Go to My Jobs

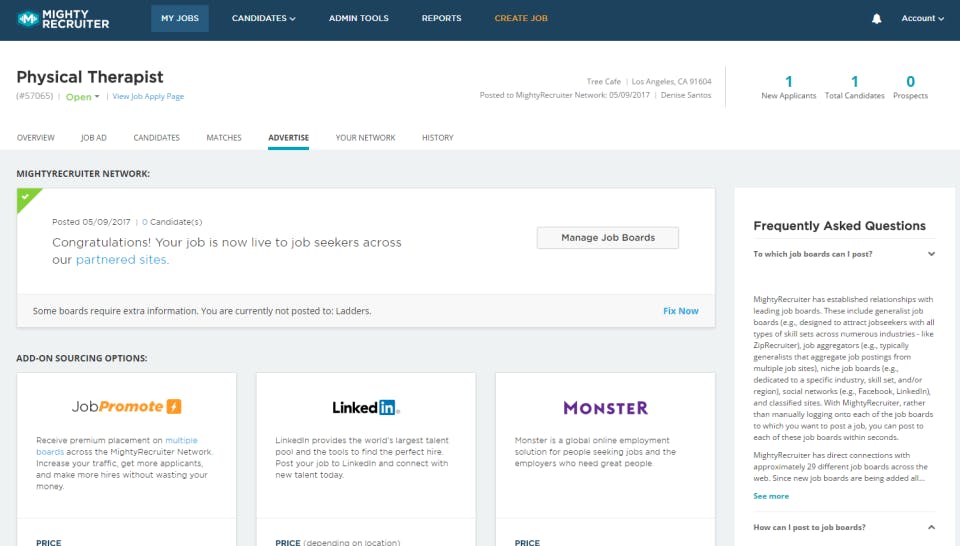point(180,18)
